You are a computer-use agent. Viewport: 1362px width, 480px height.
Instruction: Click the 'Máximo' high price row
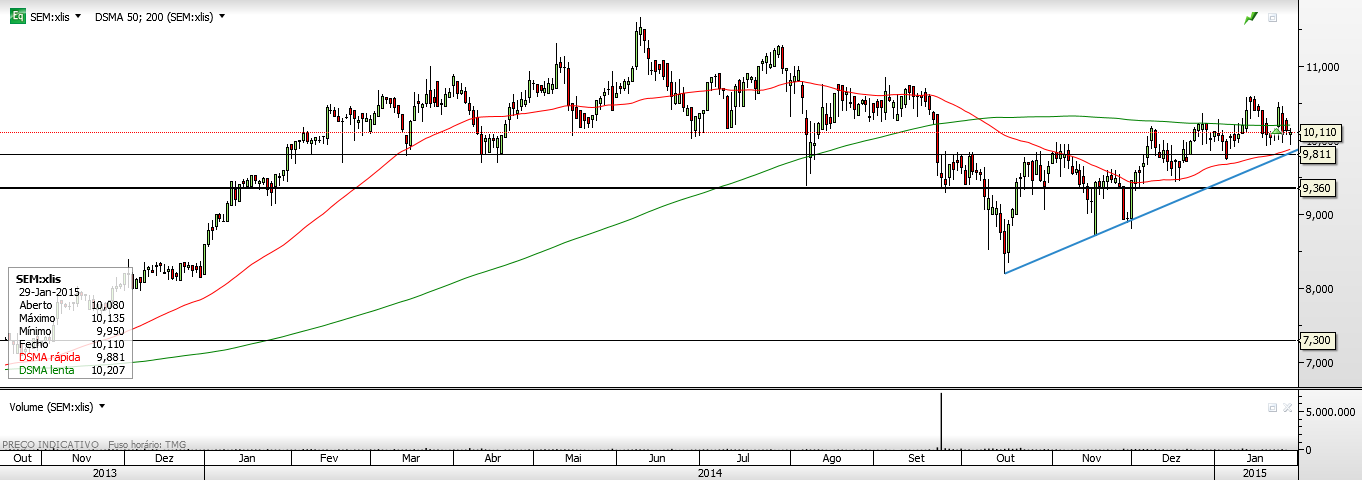[70, 318]
